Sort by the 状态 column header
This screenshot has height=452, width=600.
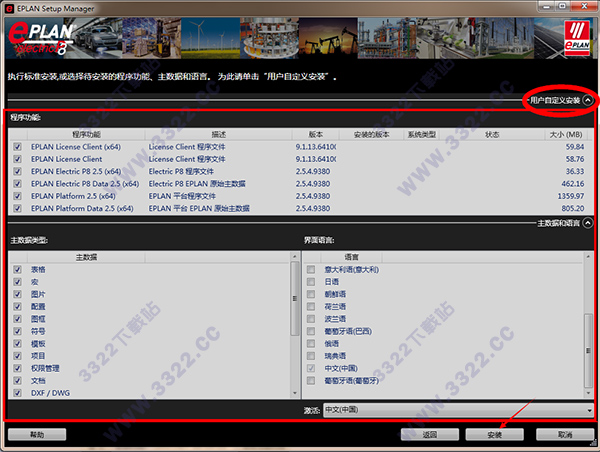(x=492, y=134)
